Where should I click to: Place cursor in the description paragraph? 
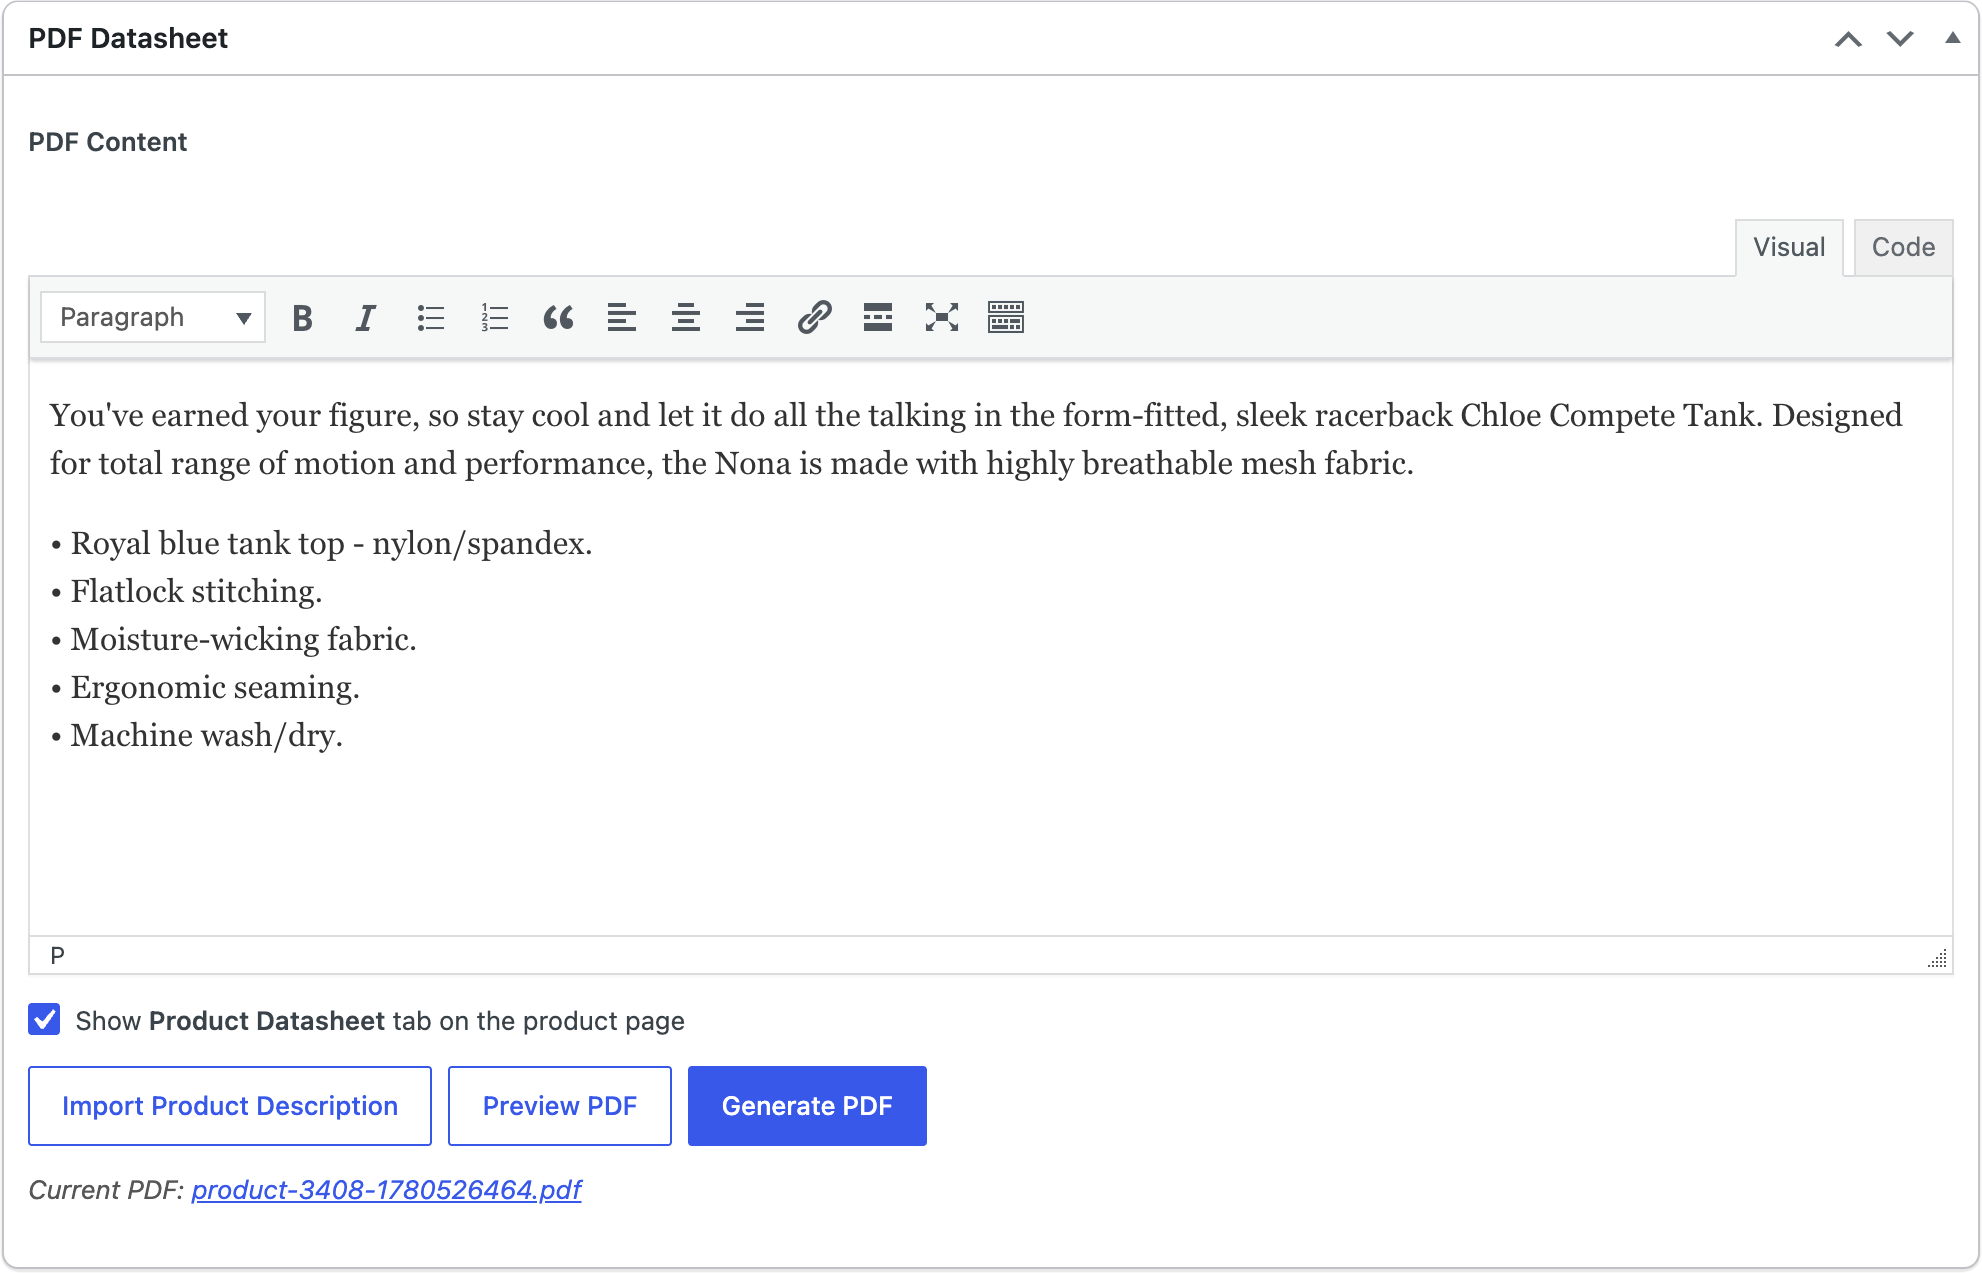pyautogui.click(x=976, y=439)
